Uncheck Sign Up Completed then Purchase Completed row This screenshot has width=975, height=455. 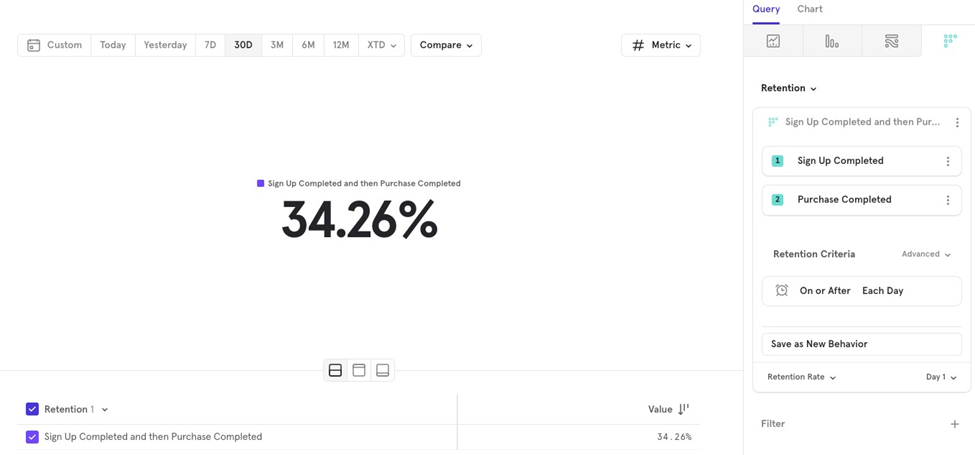click(x=32, y=437)
